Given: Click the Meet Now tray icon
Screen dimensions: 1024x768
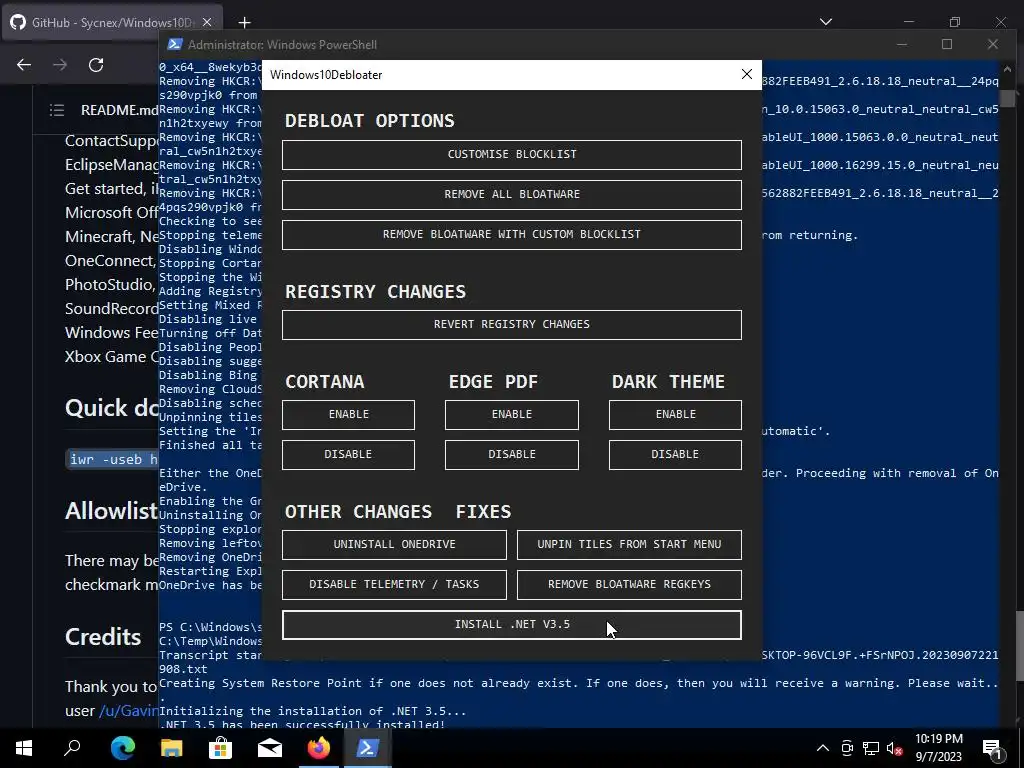Looking at the screenshot, I should coord(847,748).
